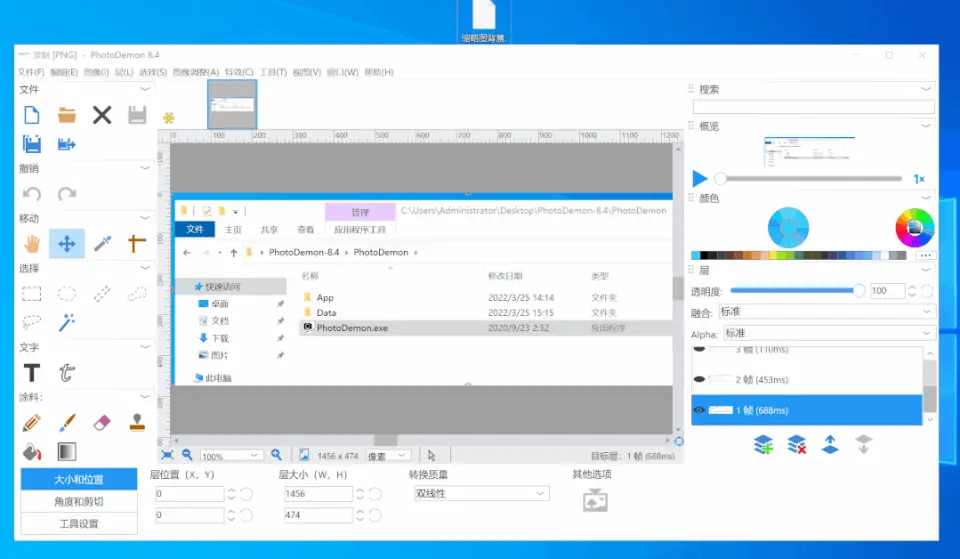Select the Rectangle selection tool
Screen dimensions: 960x559
pyautogui.click(x=32, y=294)
